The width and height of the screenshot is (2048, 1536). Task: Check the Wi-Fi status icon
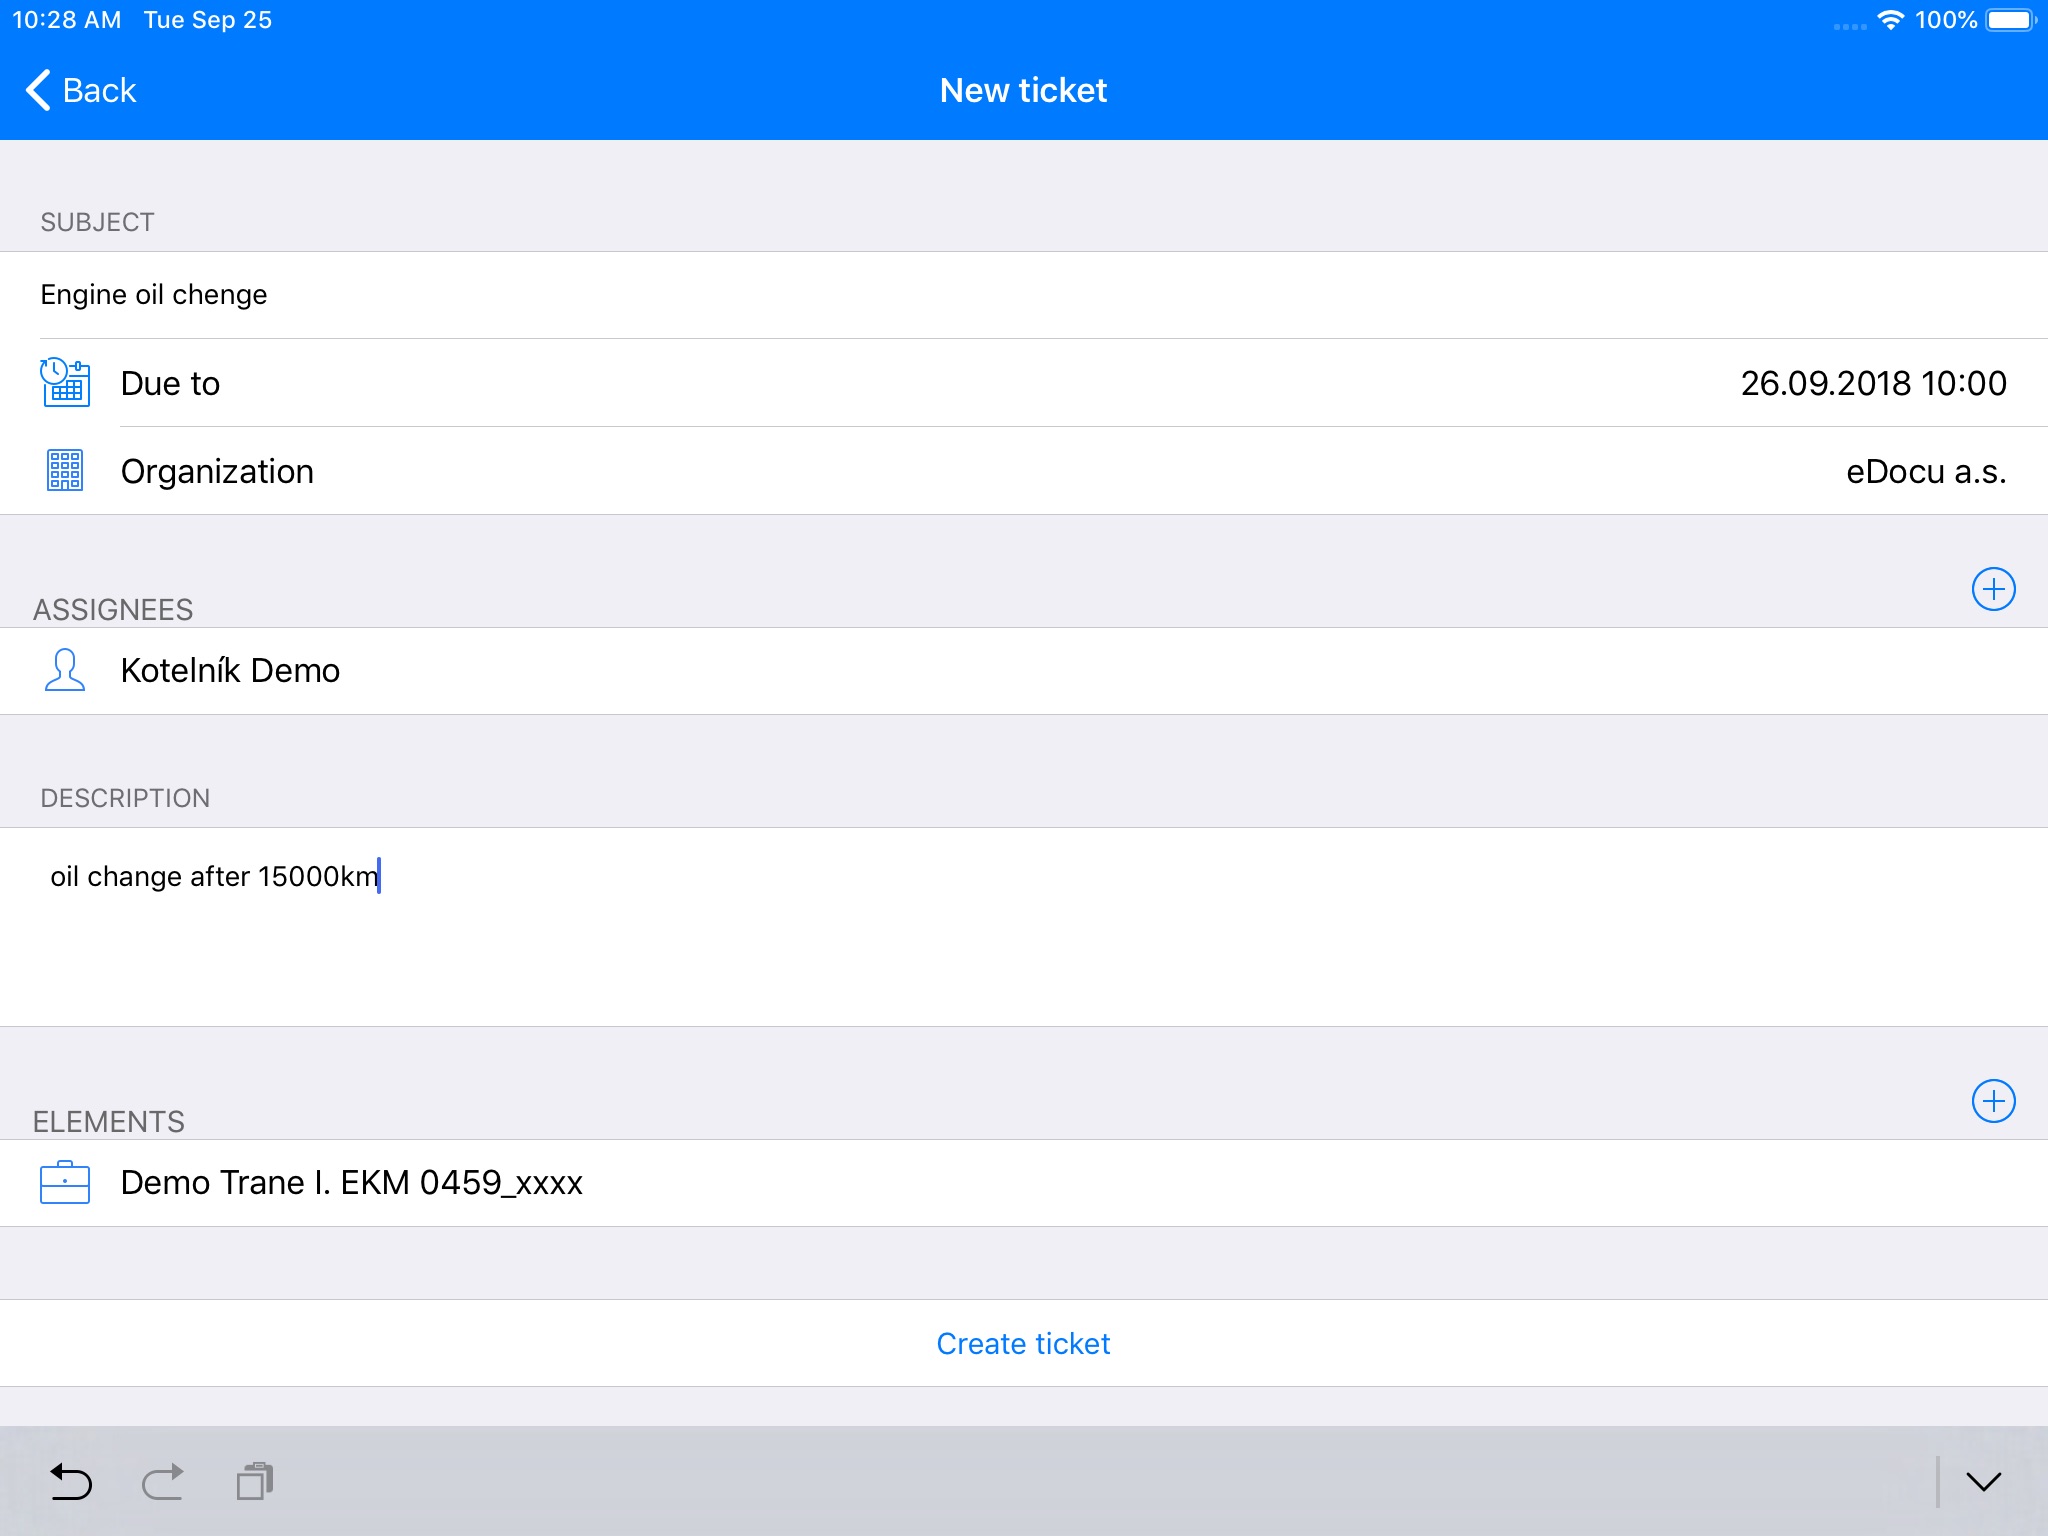[1890, 20]
